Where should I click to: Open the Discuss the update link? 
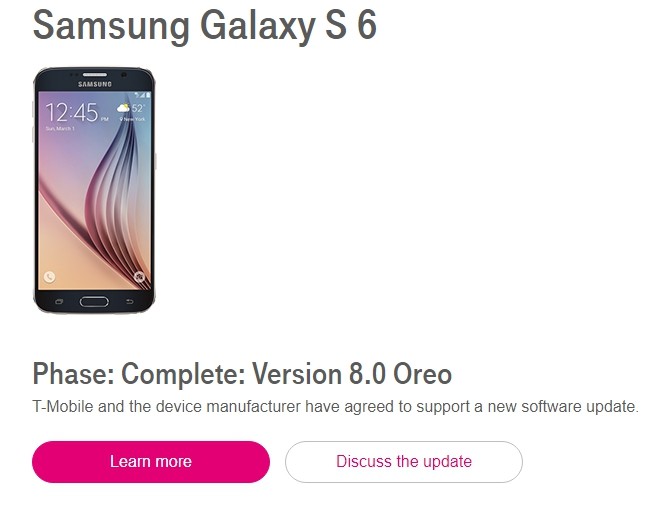[x=404, y=462]
